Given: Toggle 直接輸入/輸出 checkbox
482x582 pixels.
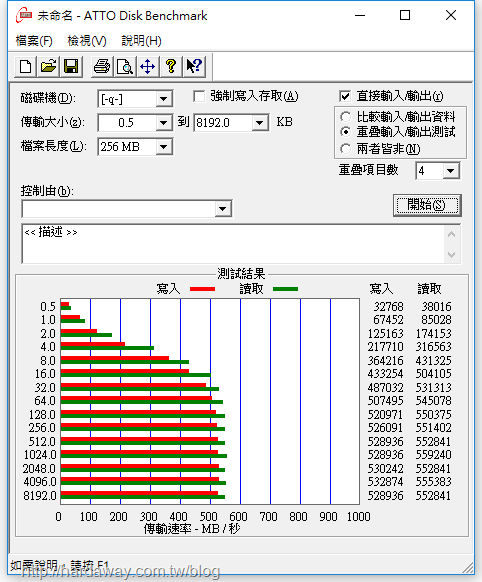Looking at the screenshot, I should pos(345,97).
